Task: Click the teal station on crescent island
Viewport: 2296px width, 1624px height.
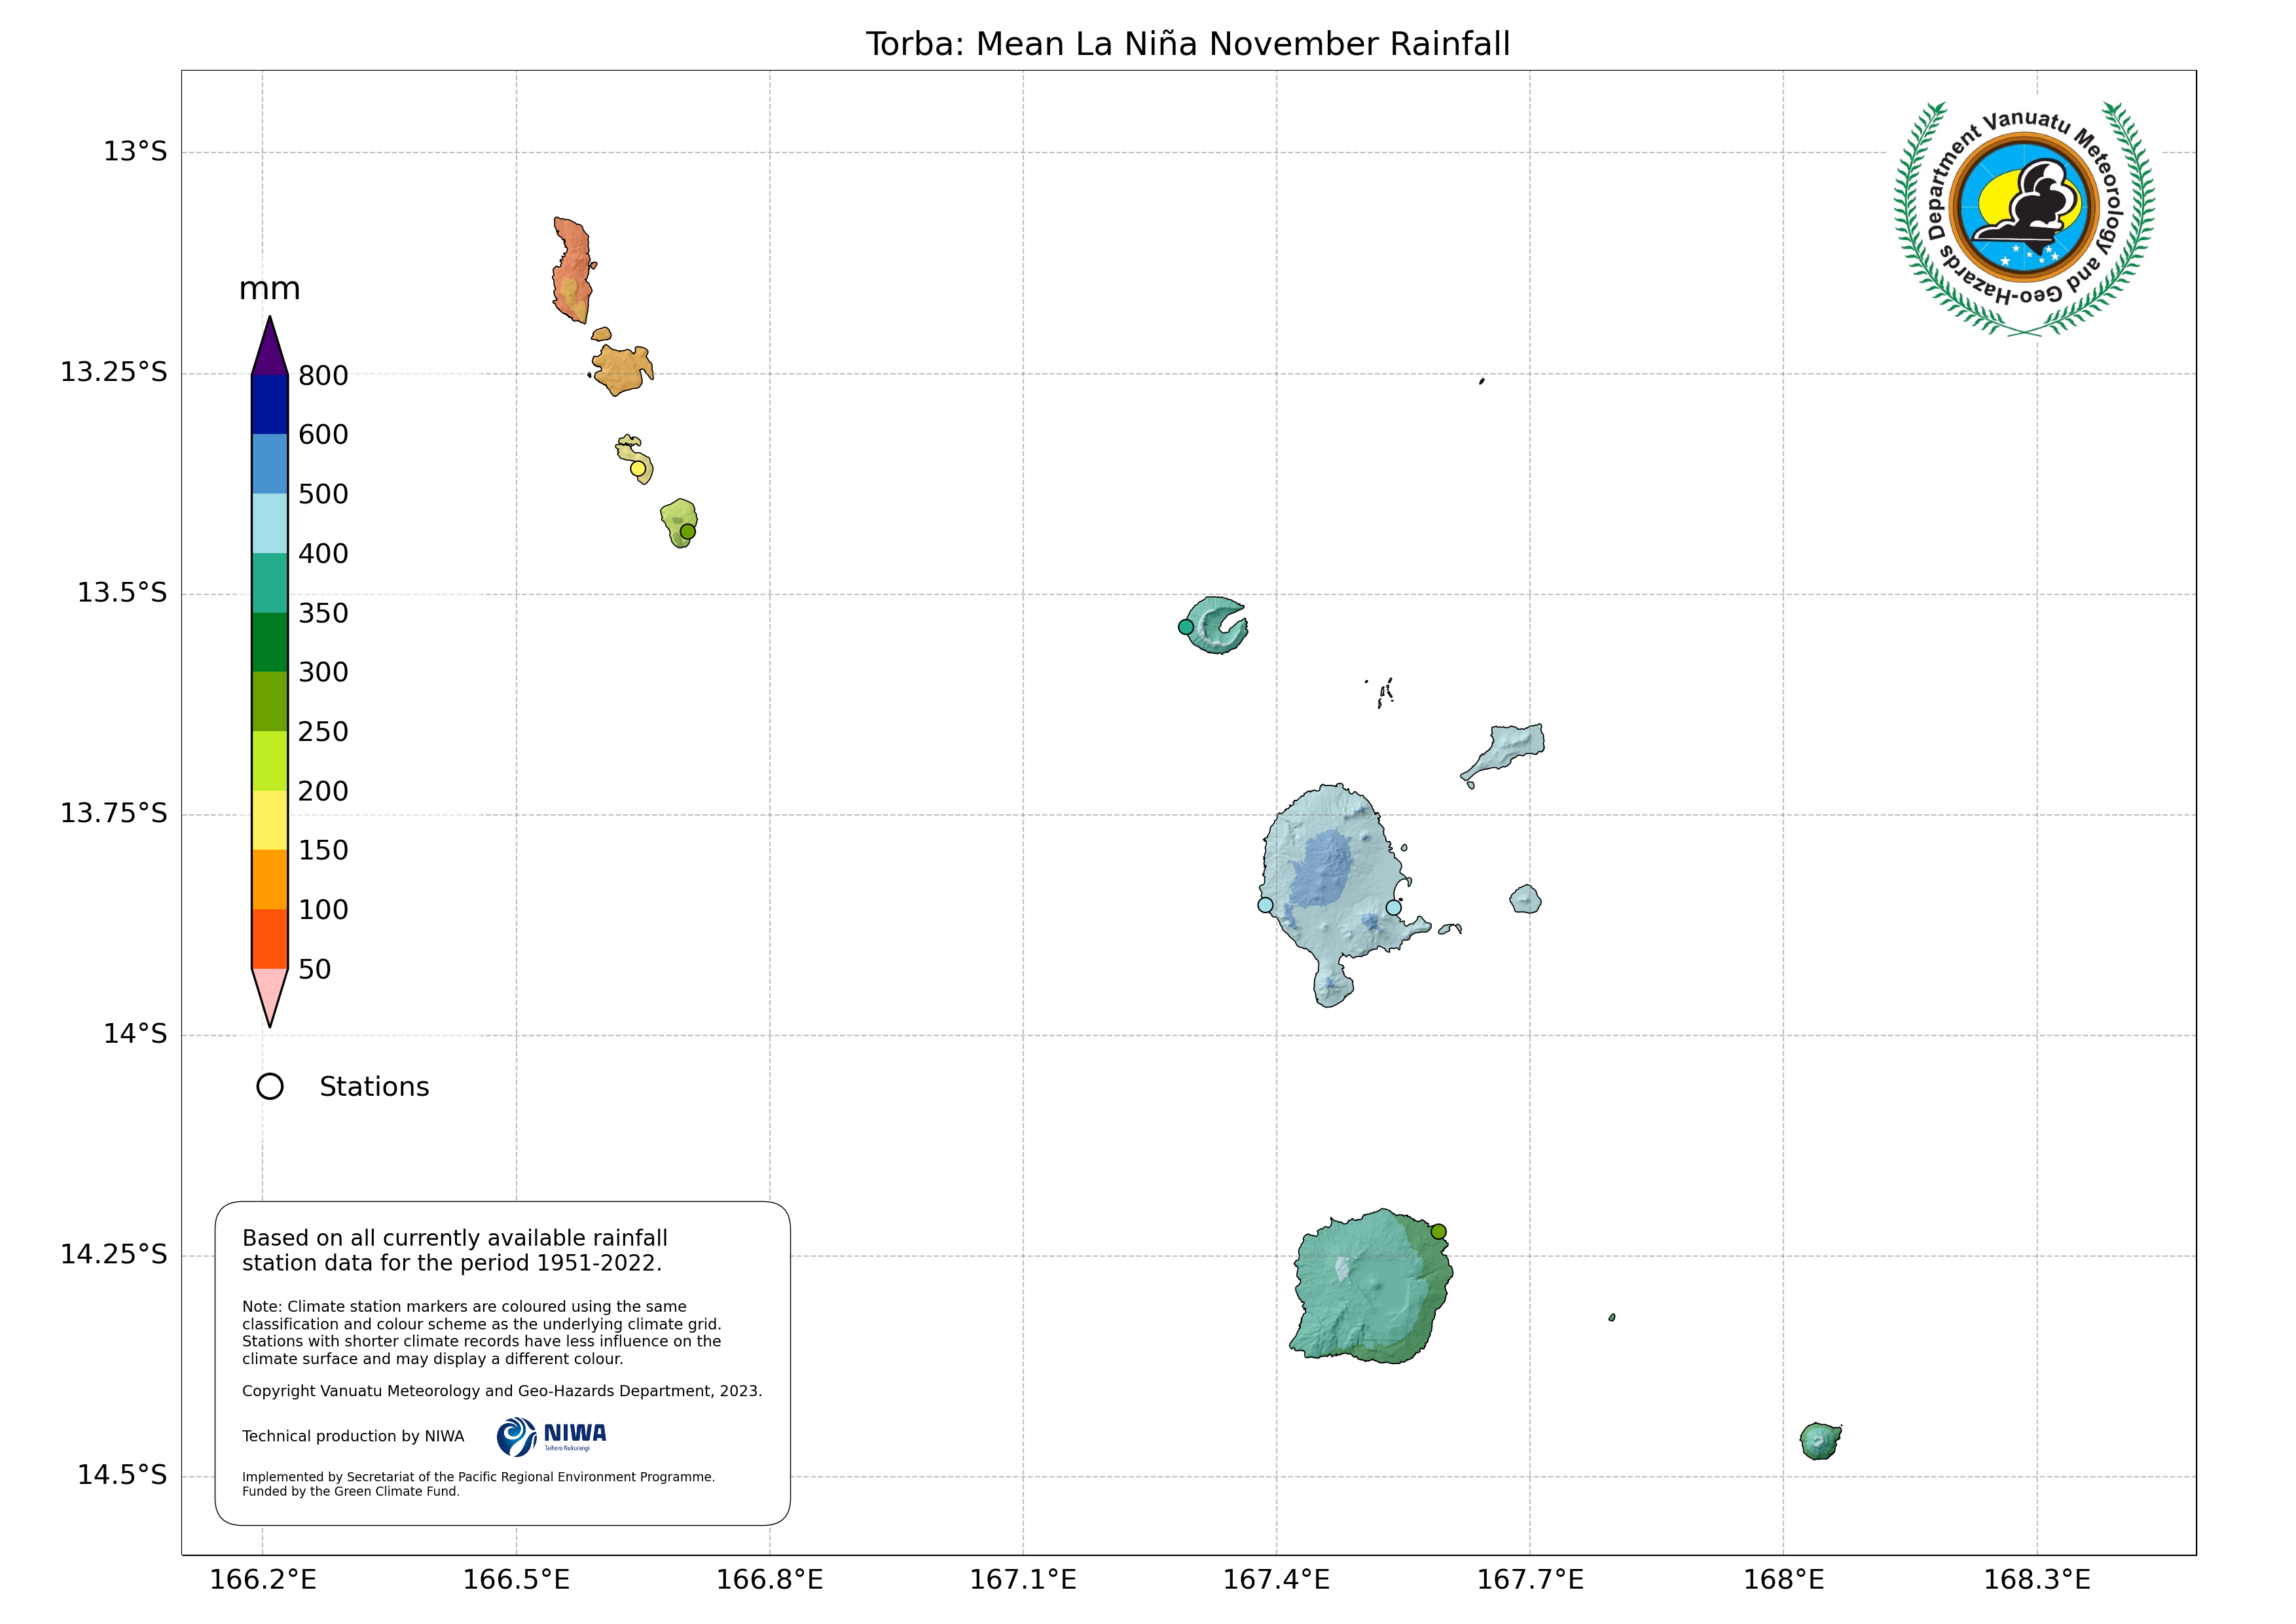Action: [1186, 627]
